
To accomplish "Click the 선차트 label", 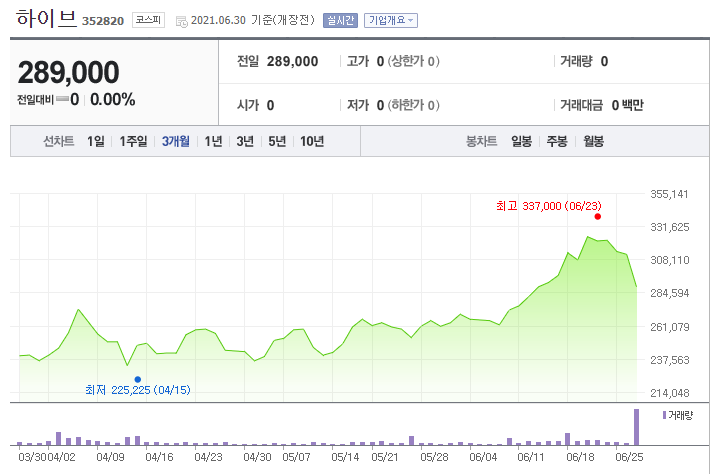I will [58, 141].
